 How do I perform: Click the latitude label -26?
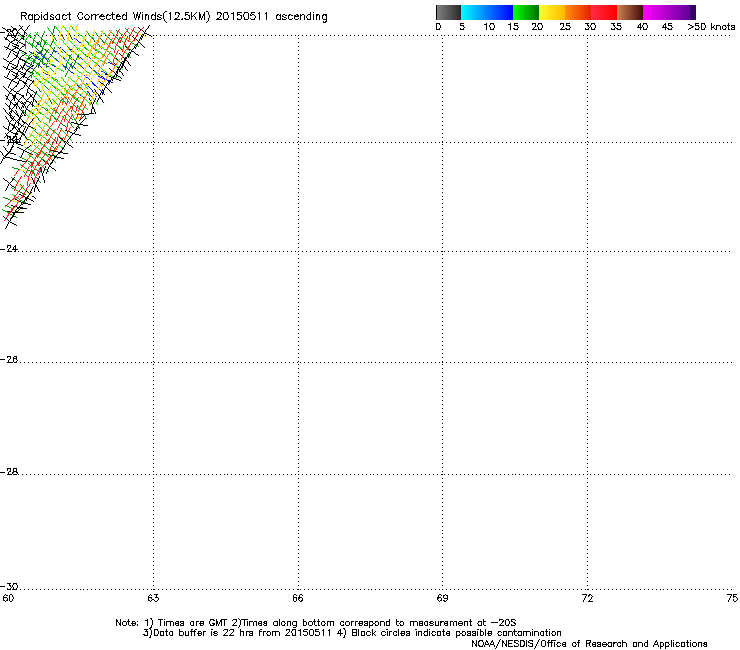(9, 360)
